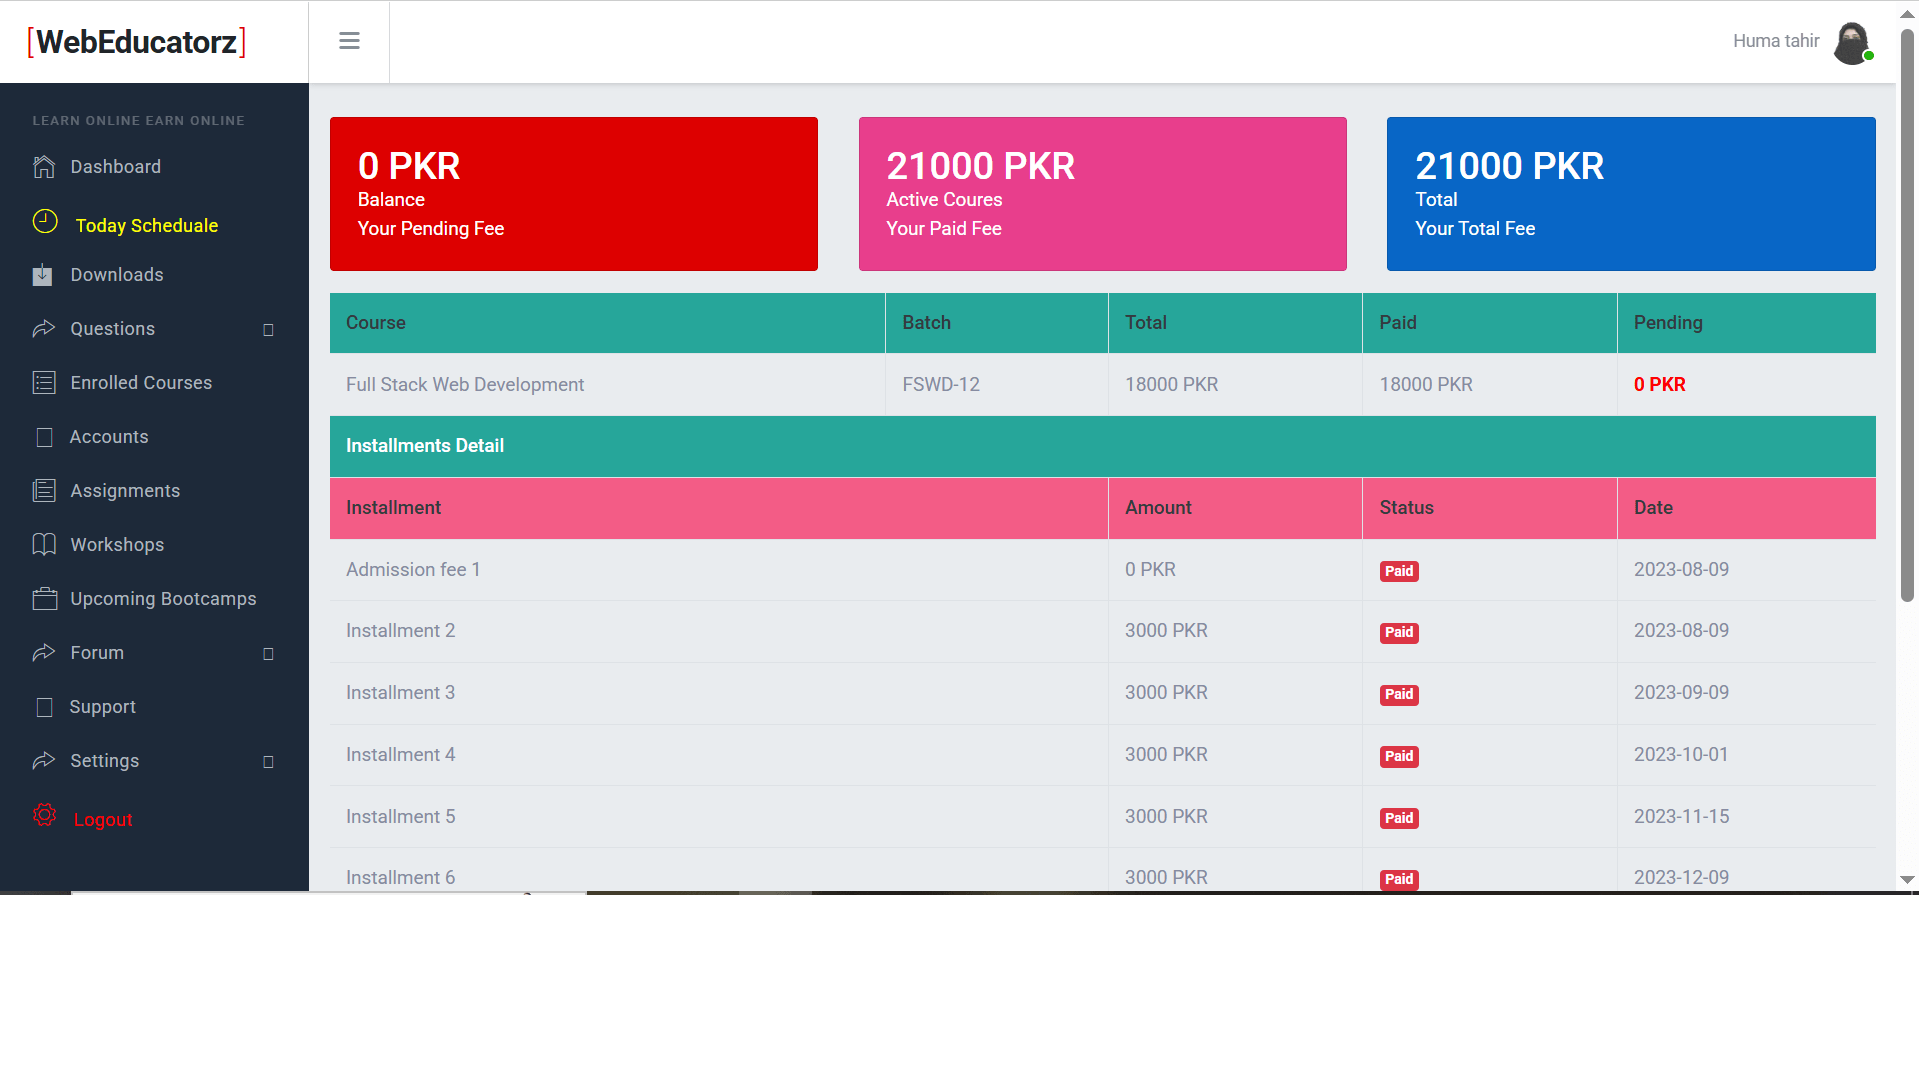1919x1088 pixels.
Task: Click the WebEducatorz logo
Action: 137,42
